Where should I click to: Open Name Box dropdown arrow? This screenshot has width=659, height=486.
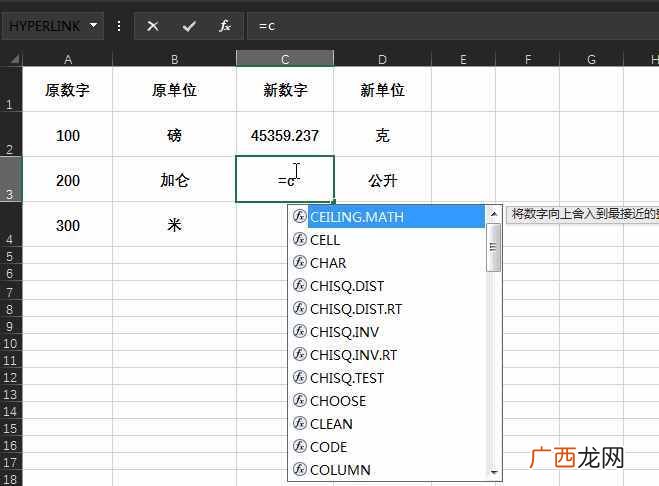click(93, 26)
